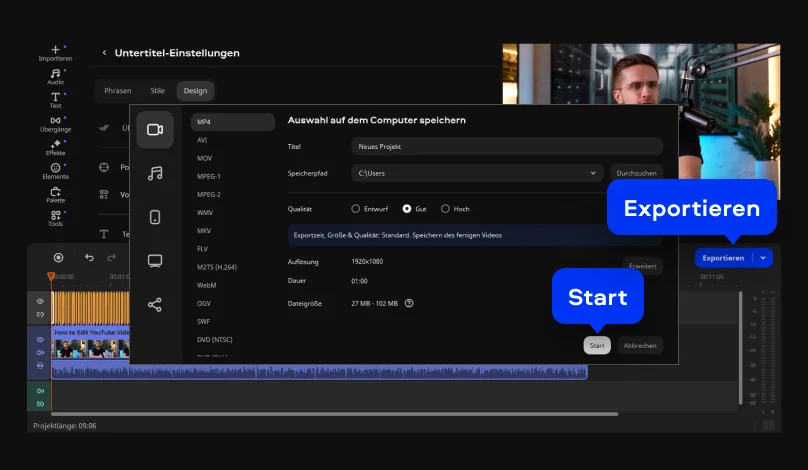The width and height of the screenshot is (808, 470).
Task: Click the horizontal timeline scrollbar
Action: point(334,413)
